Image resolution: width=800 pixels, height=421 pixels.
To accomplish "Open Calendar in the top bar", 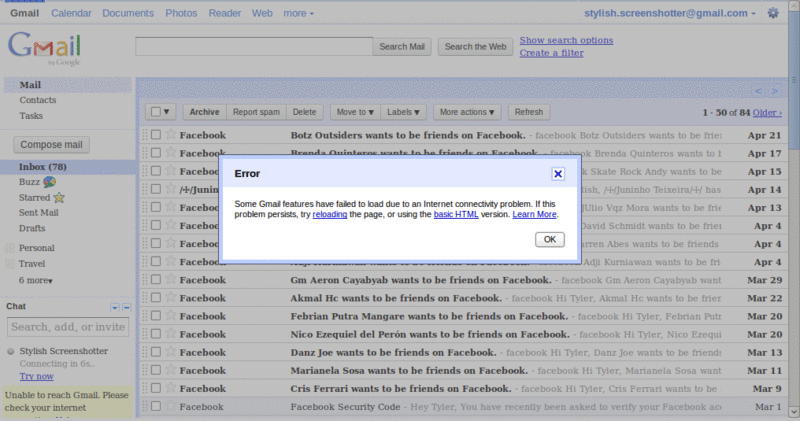I will coord(71,13).
